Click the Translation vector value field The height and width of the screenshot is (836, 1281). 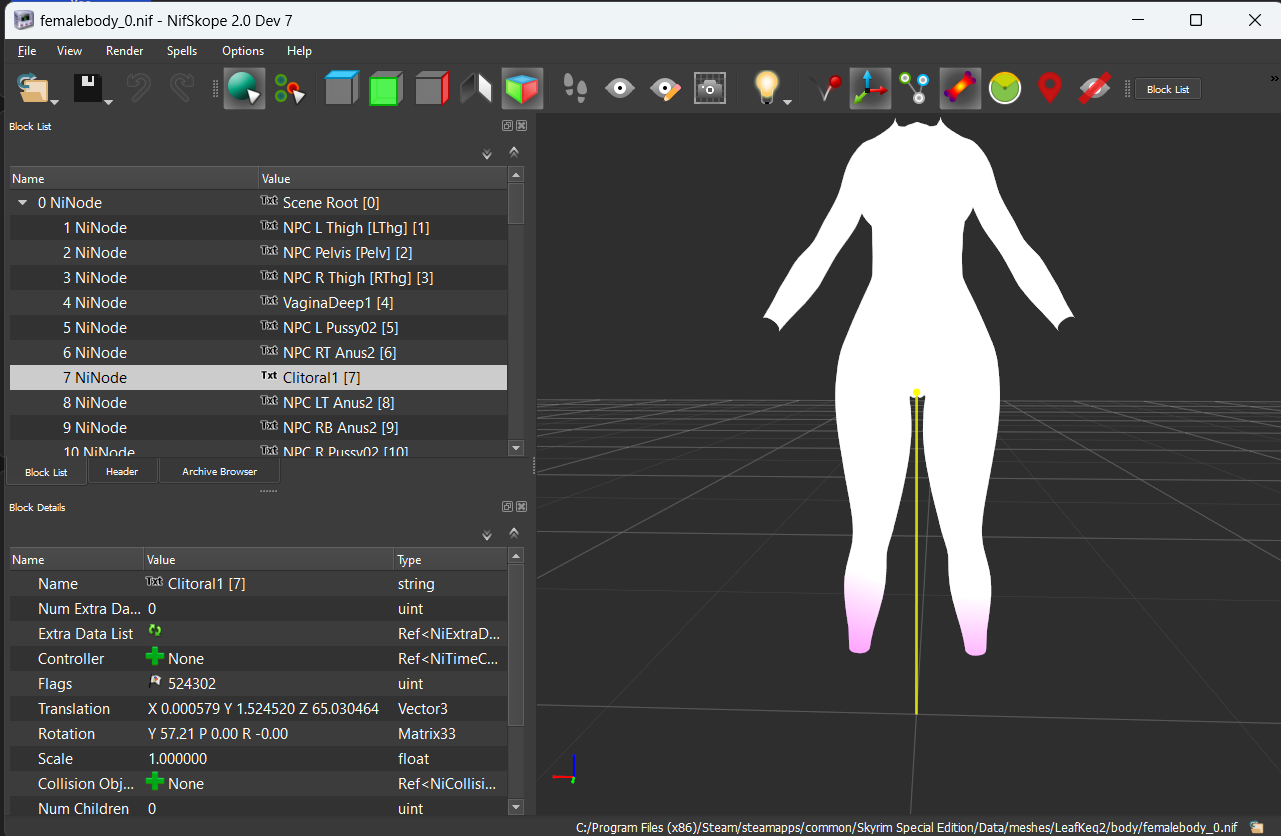click(269, 708)
